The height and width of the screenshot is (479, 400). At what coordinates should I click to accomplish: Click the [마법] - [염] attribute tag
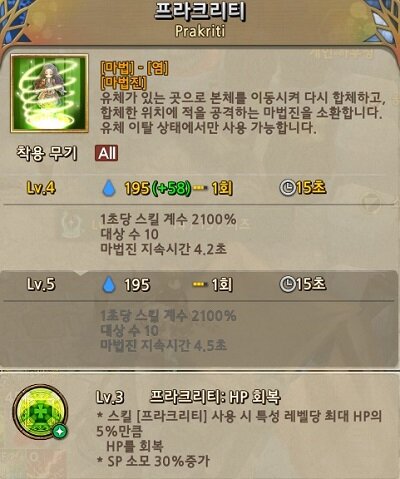134,69
